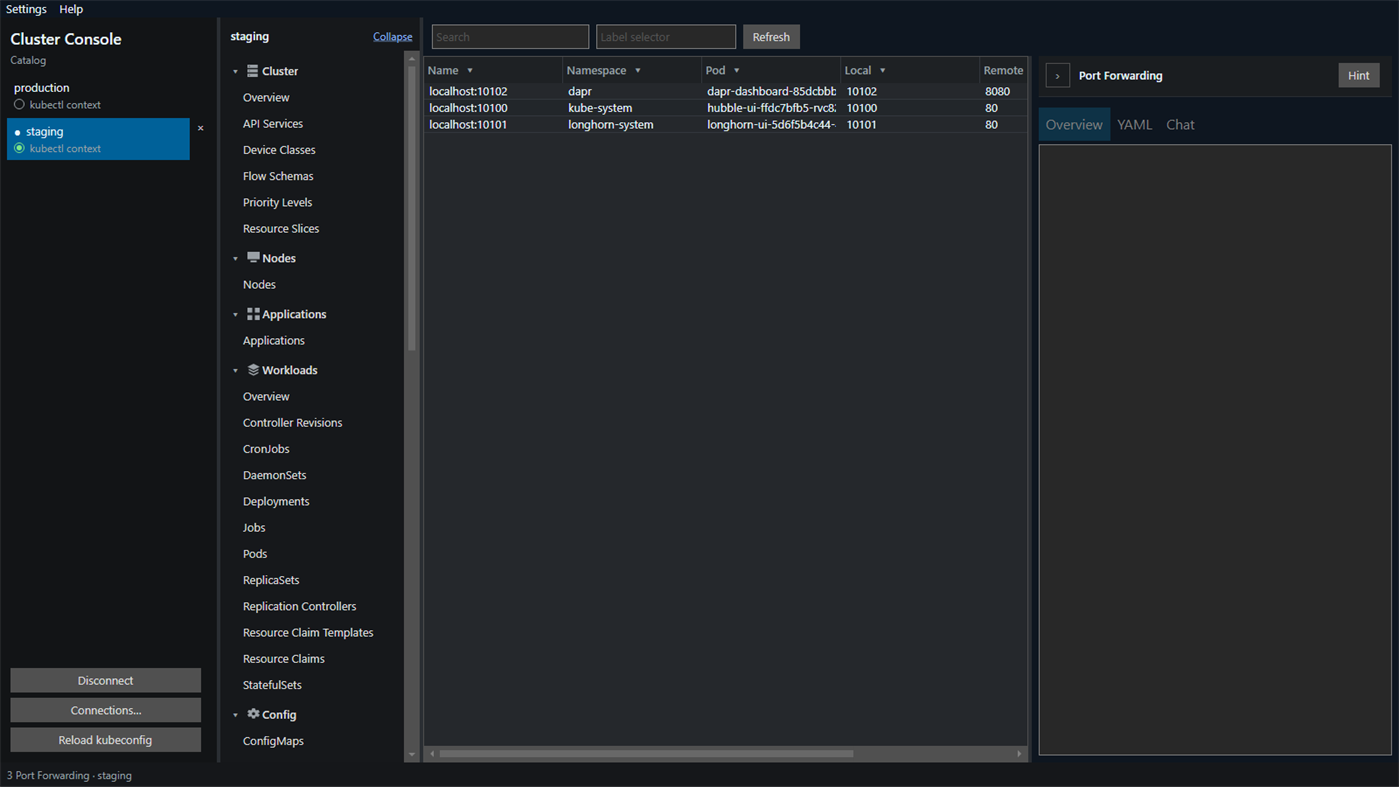Select the localhost:10102 dapr row
Image resolution: width=1399 pixels, height=787 pixels.
tap(726, 91)
